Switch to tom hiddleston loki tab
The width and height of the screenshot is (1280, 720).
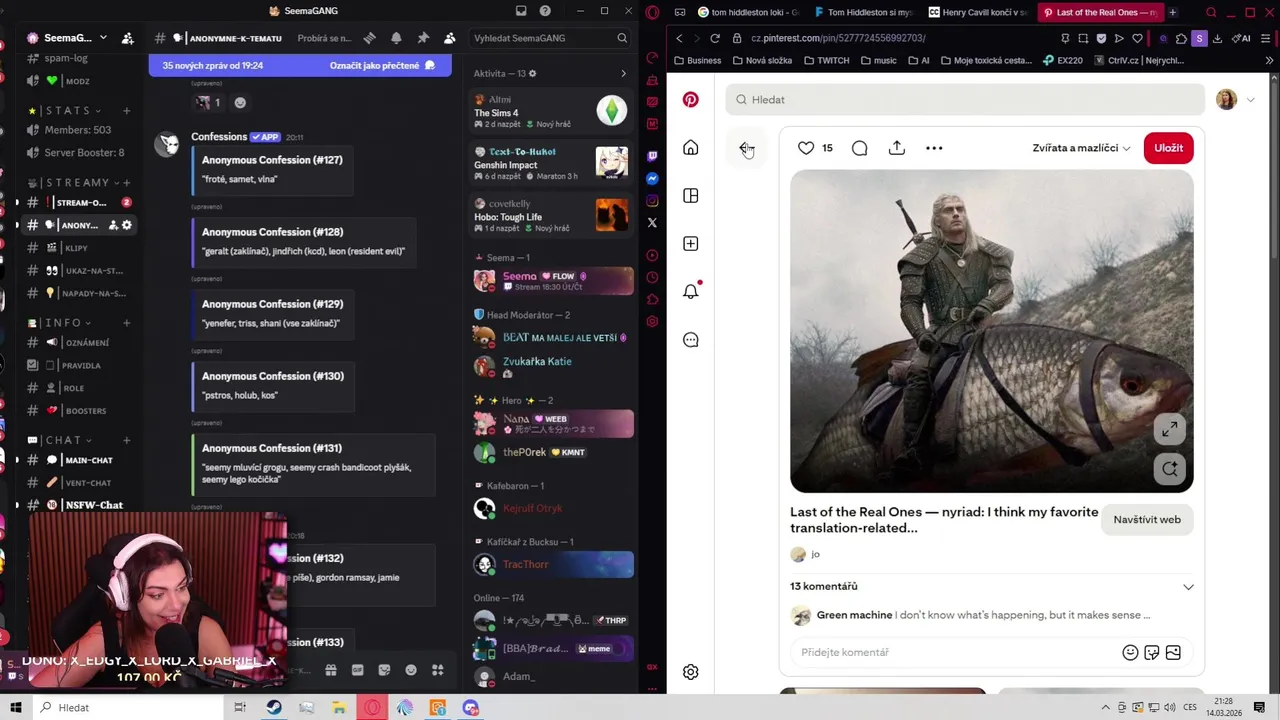click(x=747, y=12)
